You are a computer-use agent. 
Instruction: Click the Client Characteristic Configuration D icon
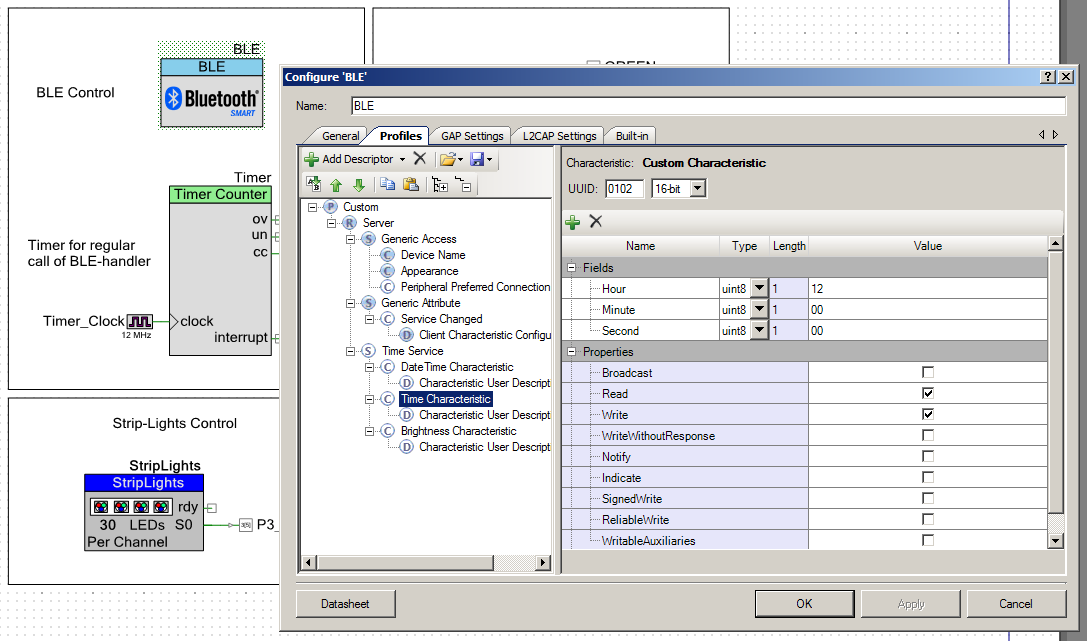407,335
